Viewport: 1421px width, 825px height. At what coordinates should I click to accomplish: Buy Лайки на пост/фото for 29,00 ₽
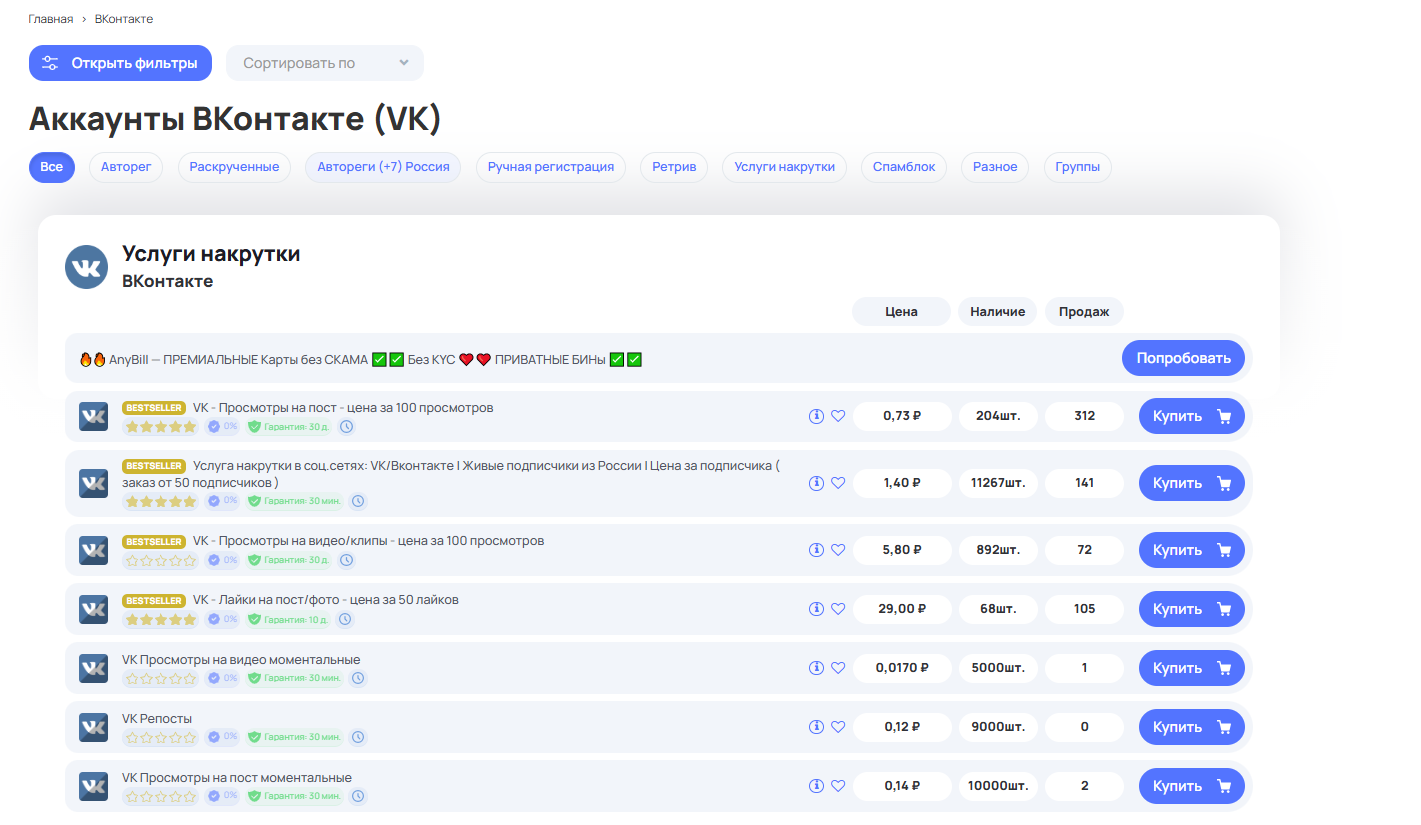[x=1192, y=609]
